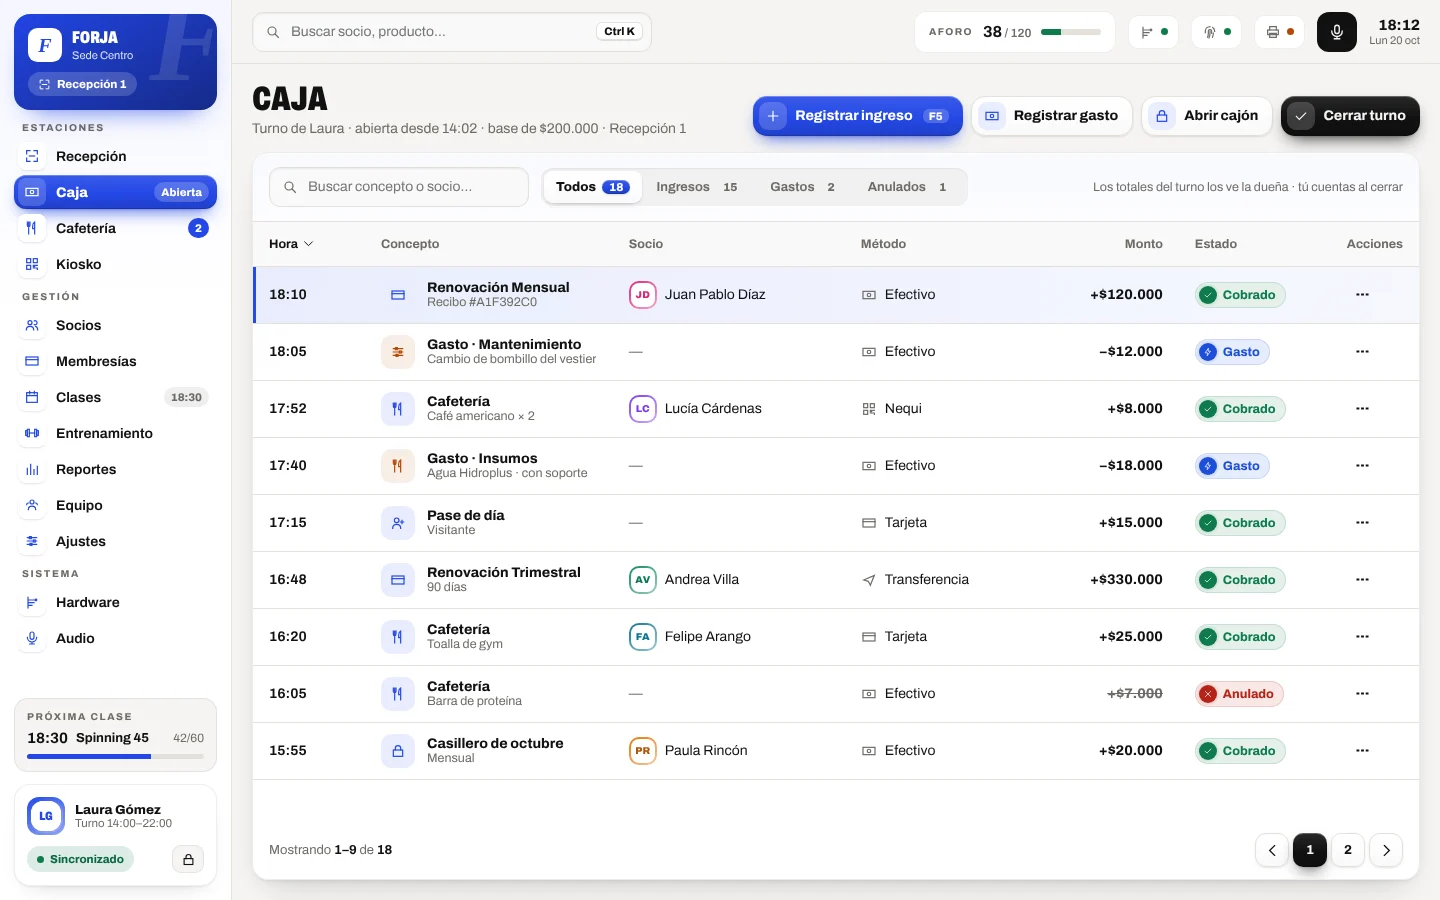The width and height of the screenshot is (1440, 900).
Task: Open Reportes in the sidebar
Action: pos(115,469)
